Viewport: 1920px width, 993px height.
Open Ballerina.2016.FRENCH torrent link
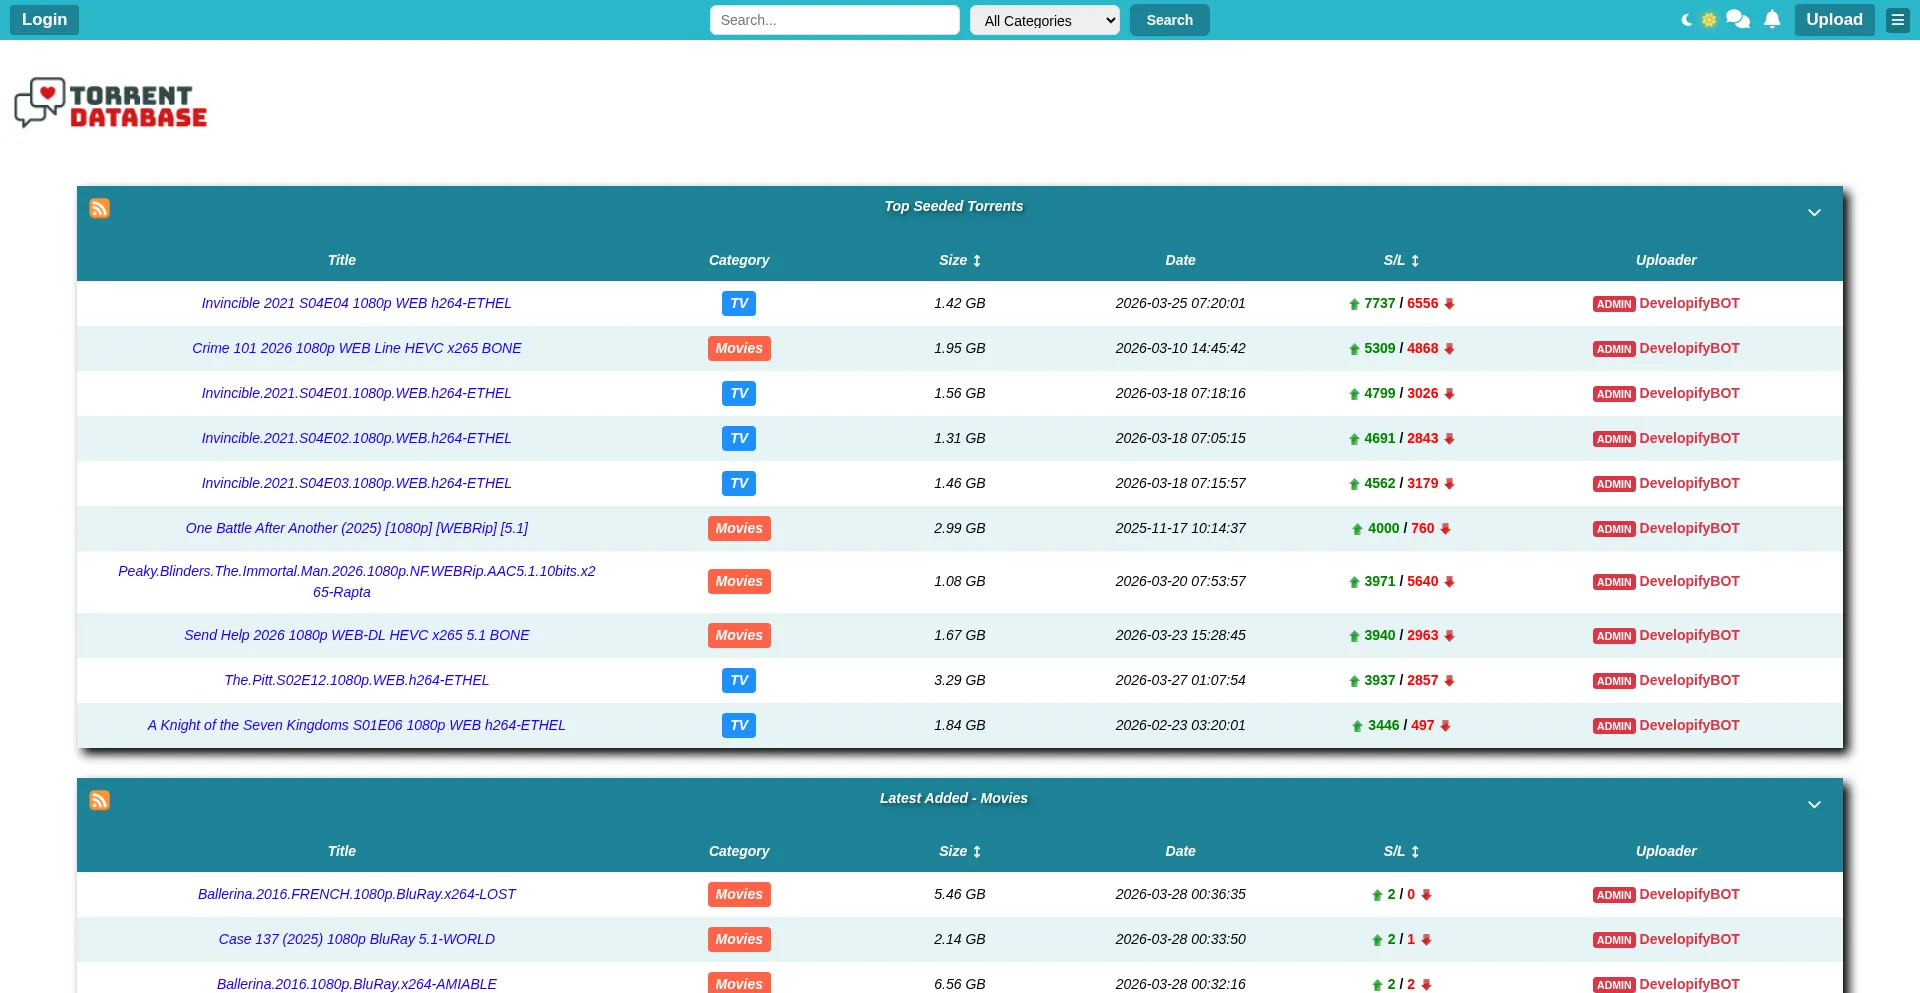coord(356,894)
